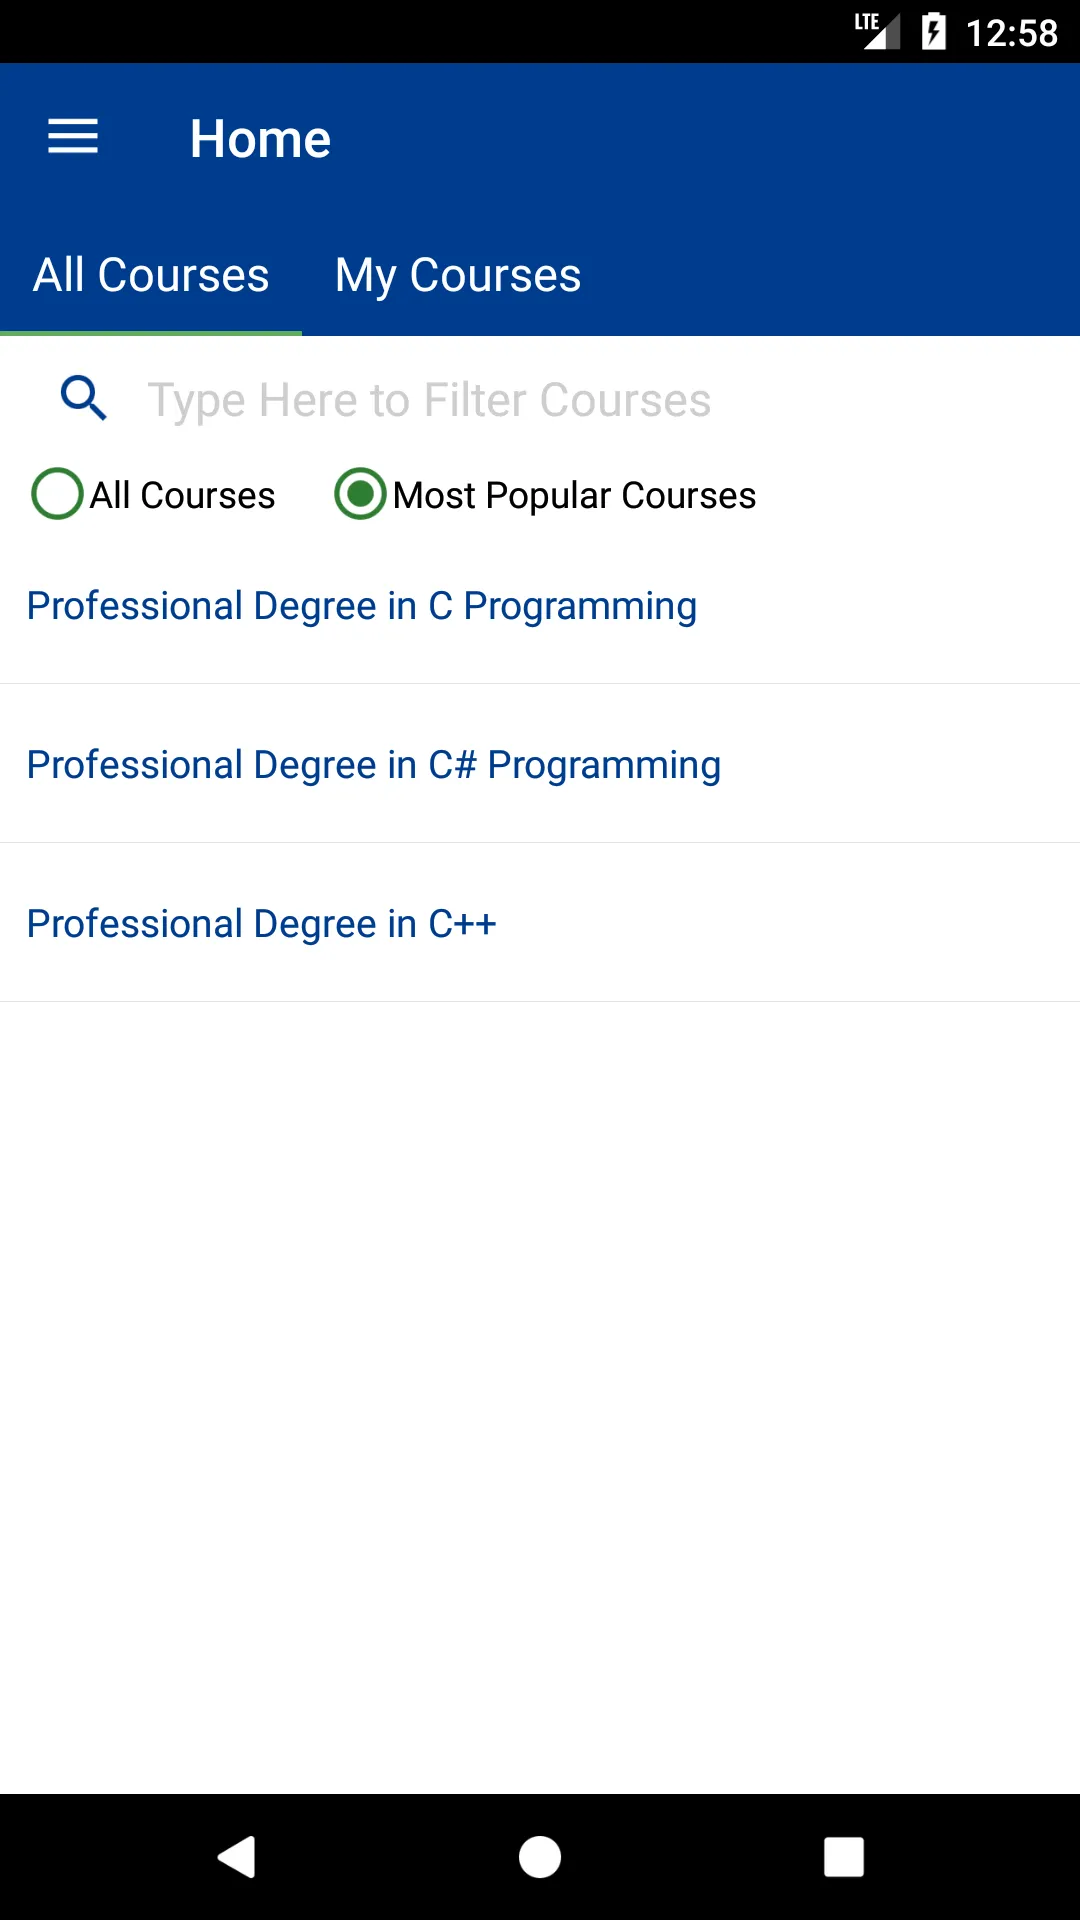Tap the empty area below course list
Screen dimensions: 1080x1920
pos(540,1397)
